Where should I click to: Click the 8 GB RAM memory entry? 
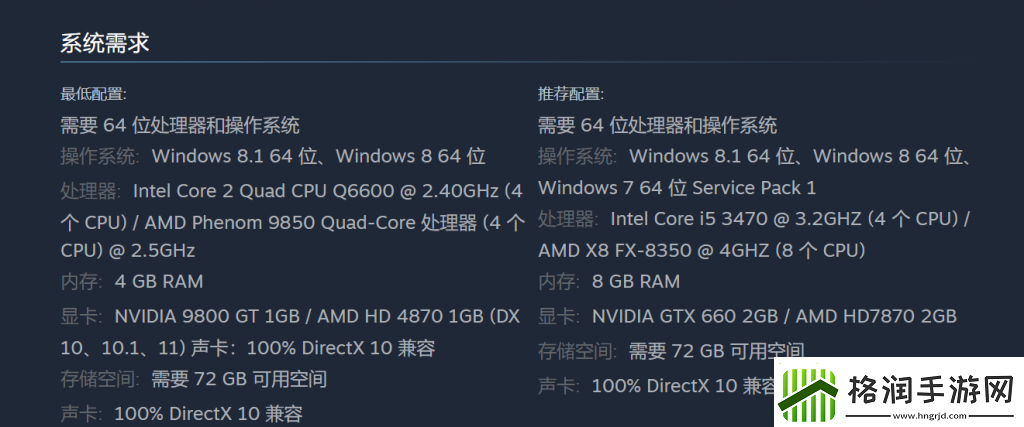click(636, 281)
